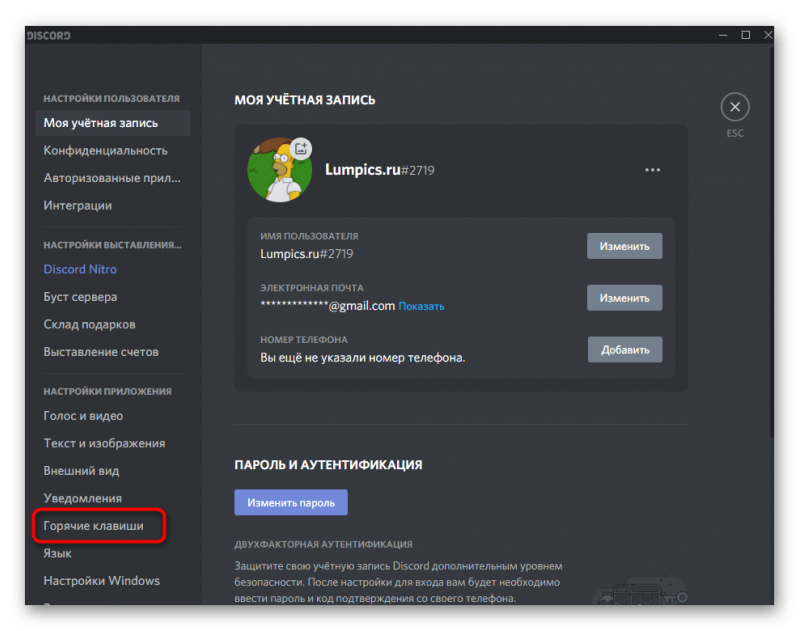Click the Homer profile avatar picture
This screenshot has width=800, height=631.
point(280,170)
